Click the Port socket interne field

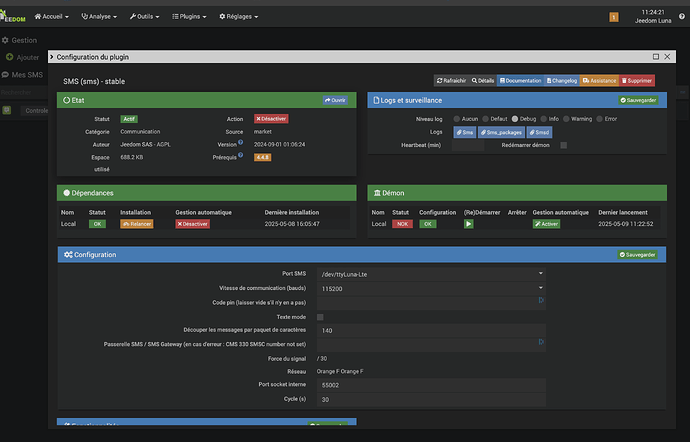(431, 385)
